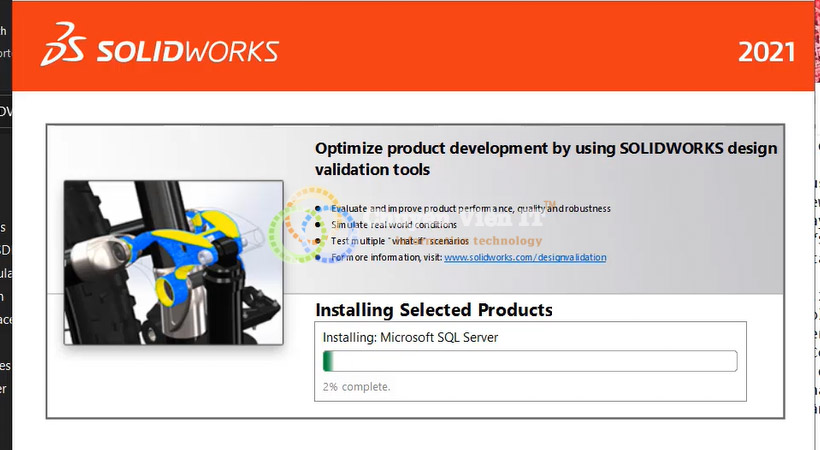Screen dimensions: 820x450
Task: Open the solidworks.com/designvalidation link
Action: coord(524,258)
